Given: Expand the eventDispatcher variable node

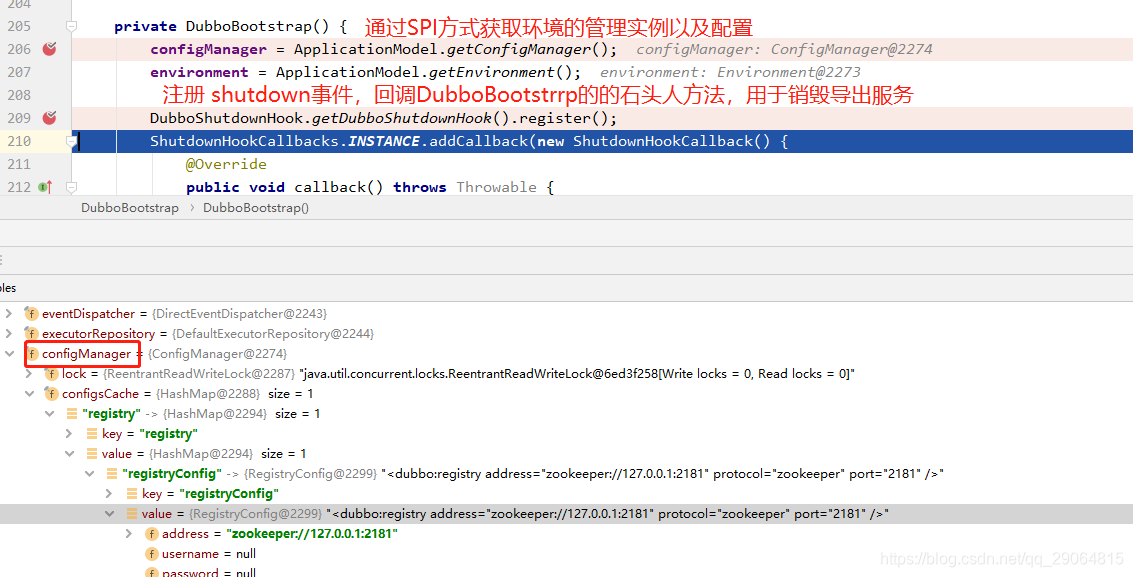Looking at the screenshot, I should click(x=9, y=313).
